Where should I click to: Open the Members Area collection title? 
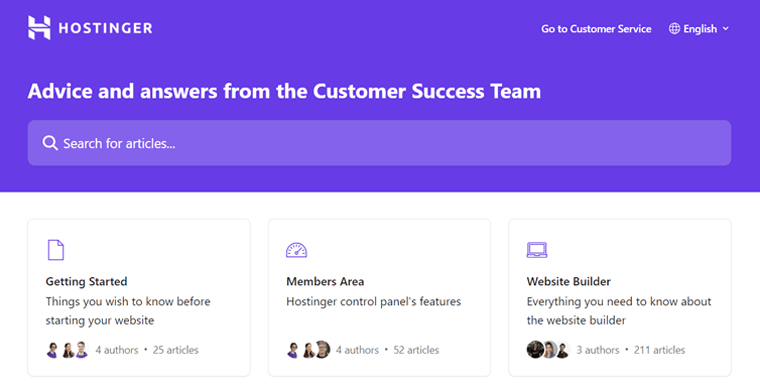(325, 281)
